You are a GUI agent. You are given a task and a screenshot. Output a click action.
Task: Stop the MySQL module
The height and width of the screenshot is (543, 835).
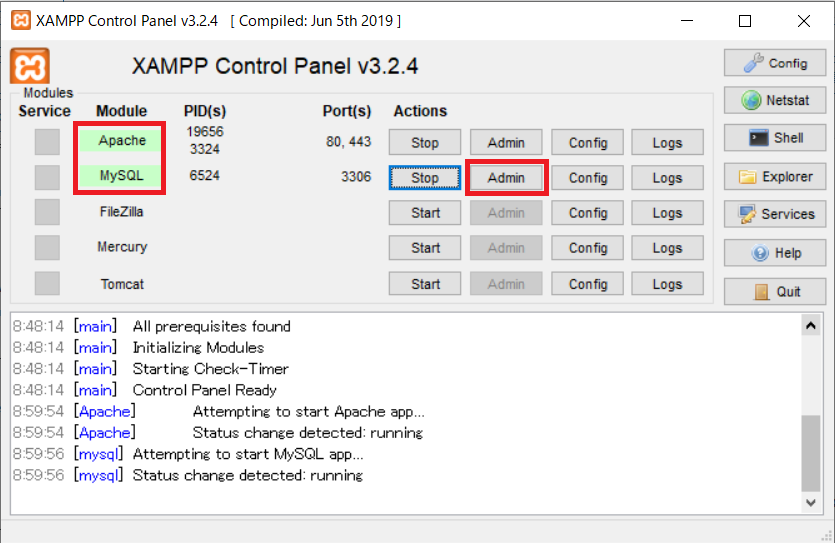click(425, 178)
